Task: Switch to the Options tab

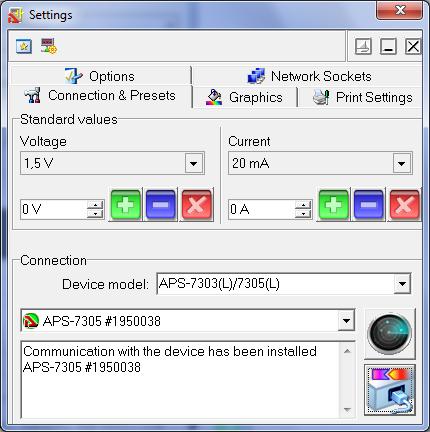Action: [100, 76]
